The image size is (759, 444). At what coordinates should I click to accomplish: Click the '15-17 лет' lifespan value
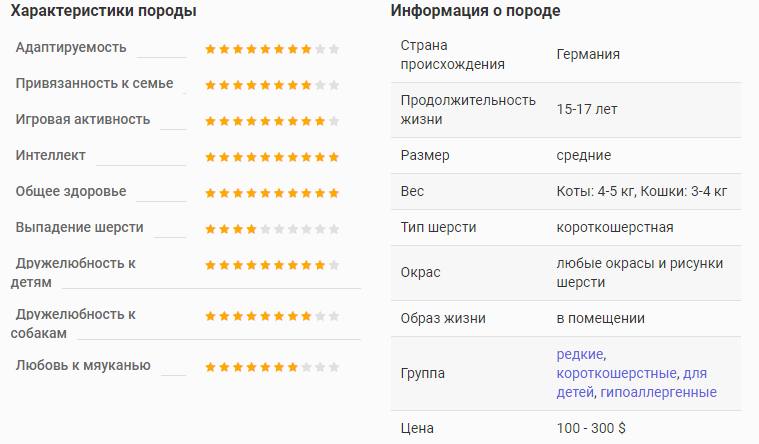click(587, 109)
